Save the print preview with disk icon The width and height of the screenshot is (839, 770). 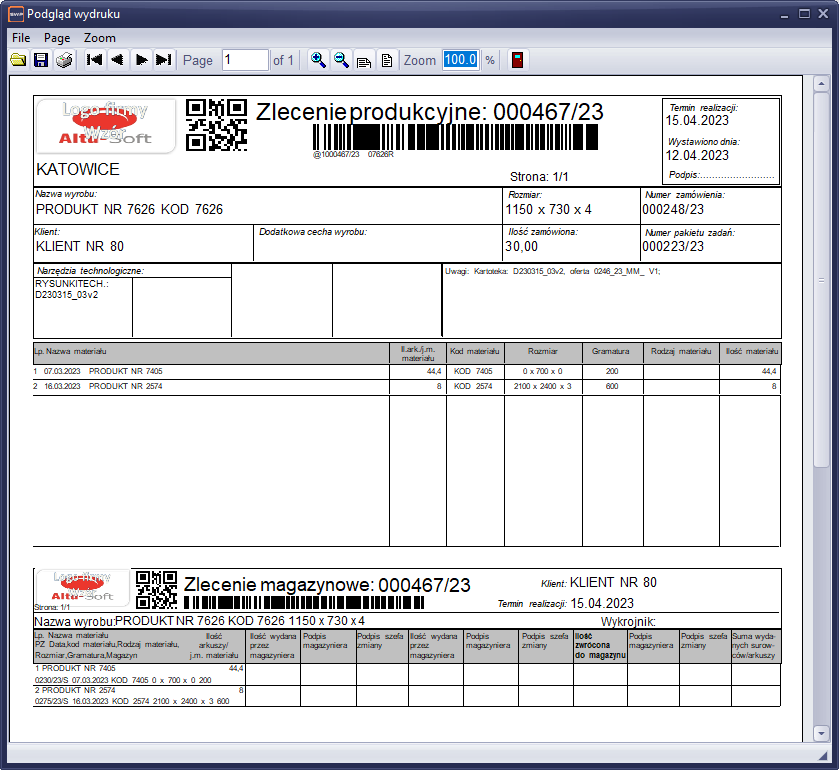pos(41,60)
